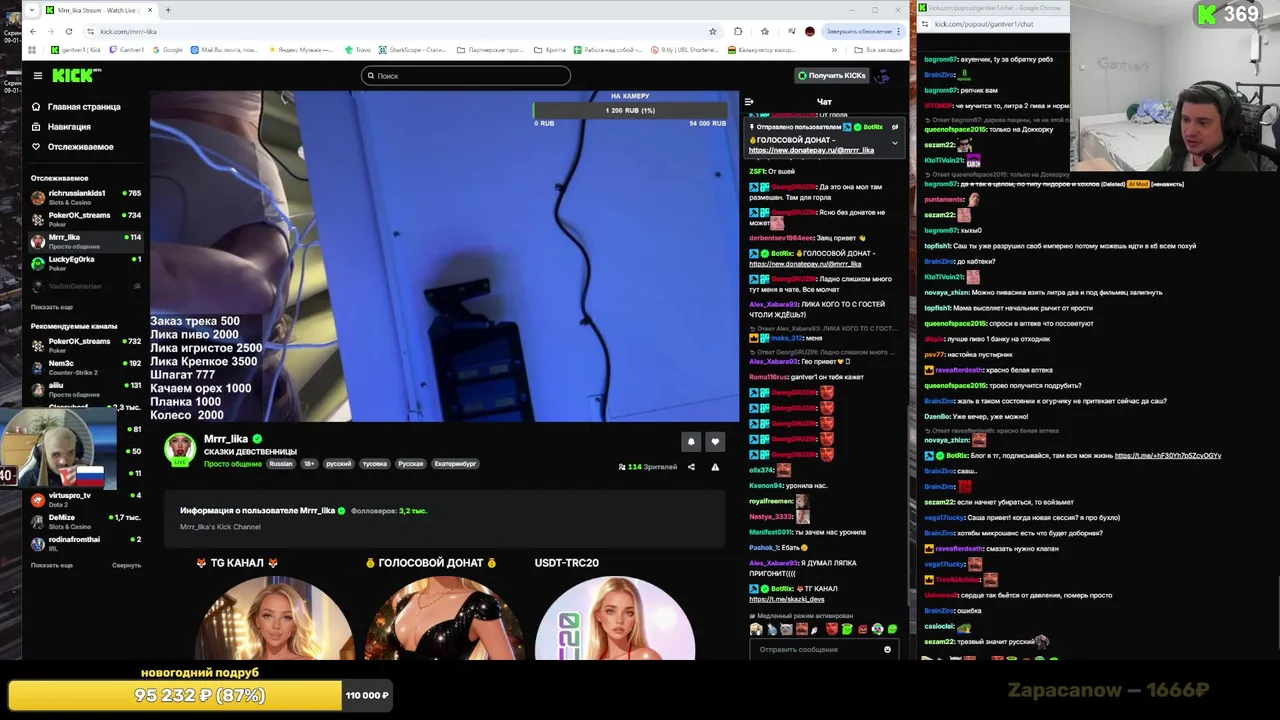Image resolution: width=1280 pixels, height=720 pixels.
Task: Open LuckyEg0rka channel
Action: point(86,262)
